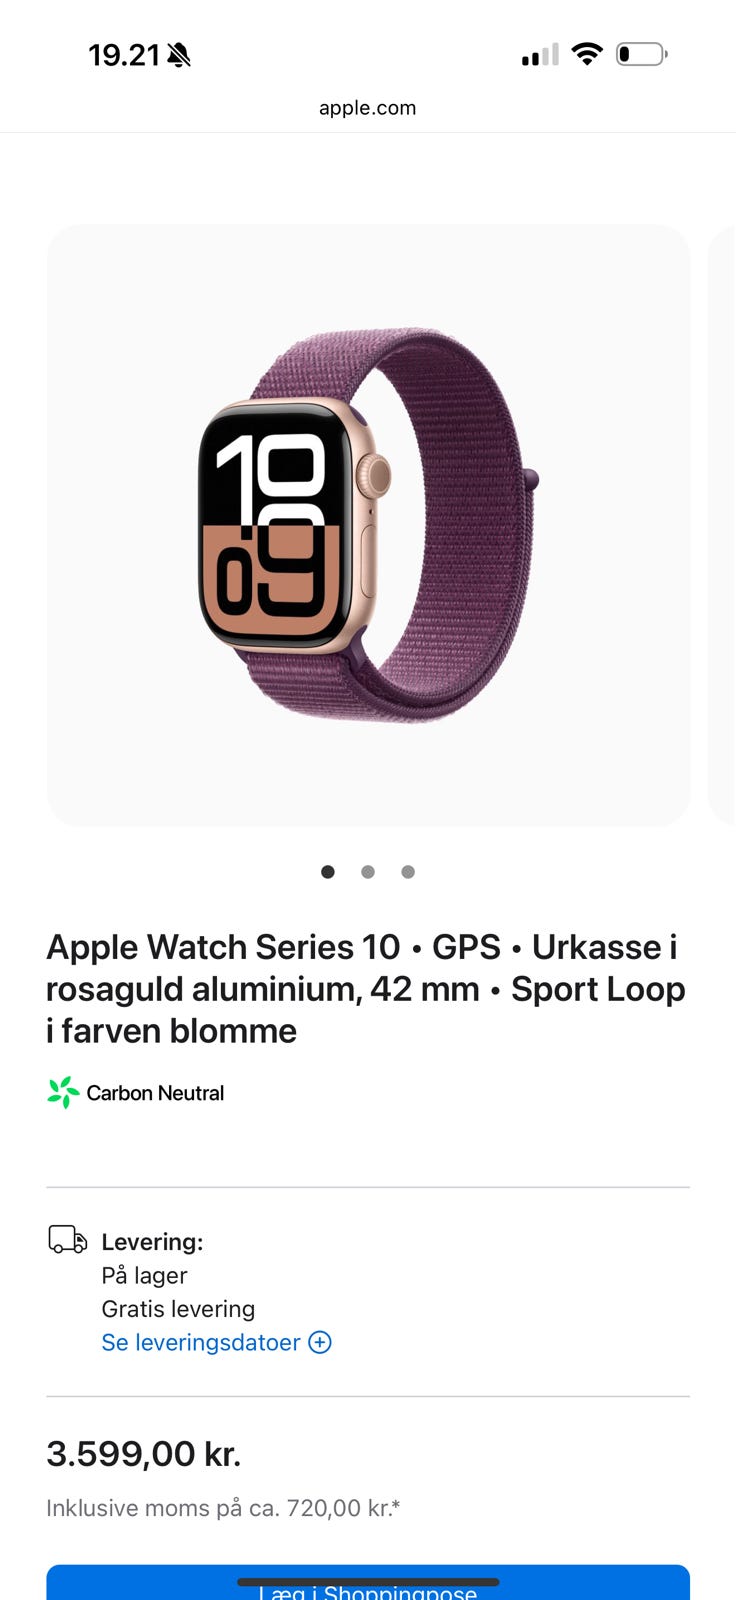Select the second carousel page dot
This screenshot has width=736, height=1600.
point(368,872)
